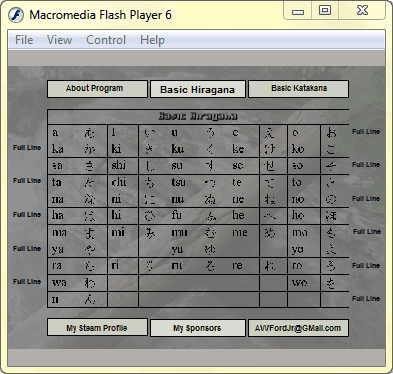Click Full Line beside the 'na' row

pyautogui.click(x=366, y=199)
